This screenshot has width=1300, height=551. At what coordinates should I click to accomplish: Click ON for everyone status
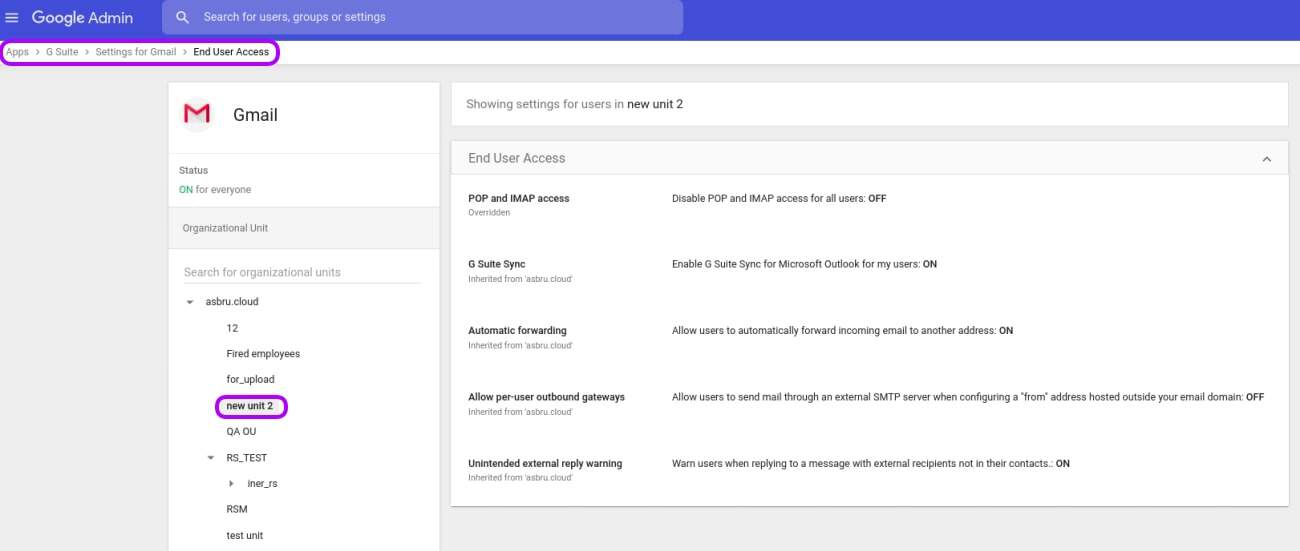click(x=215, y=190)
